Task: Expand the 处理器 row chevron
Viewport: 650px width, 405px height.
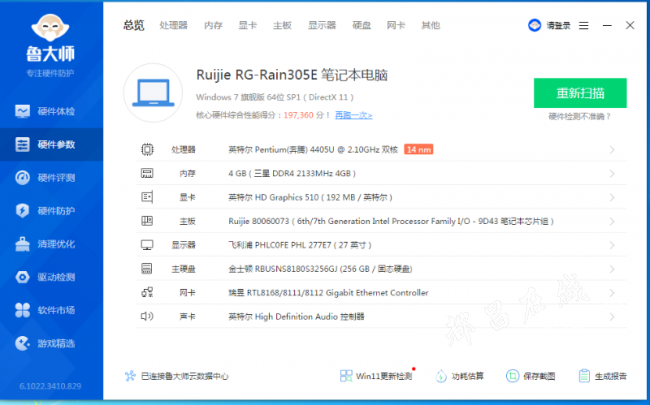Action: click(x=612, y=150)
